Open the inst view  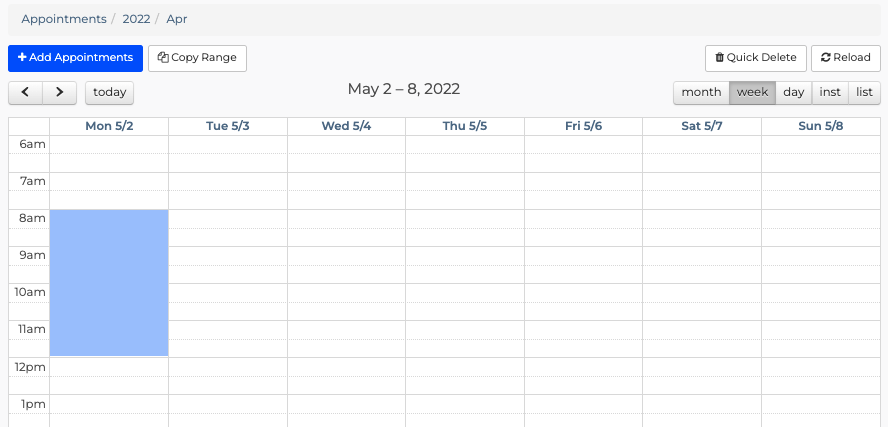coord(830,93)
